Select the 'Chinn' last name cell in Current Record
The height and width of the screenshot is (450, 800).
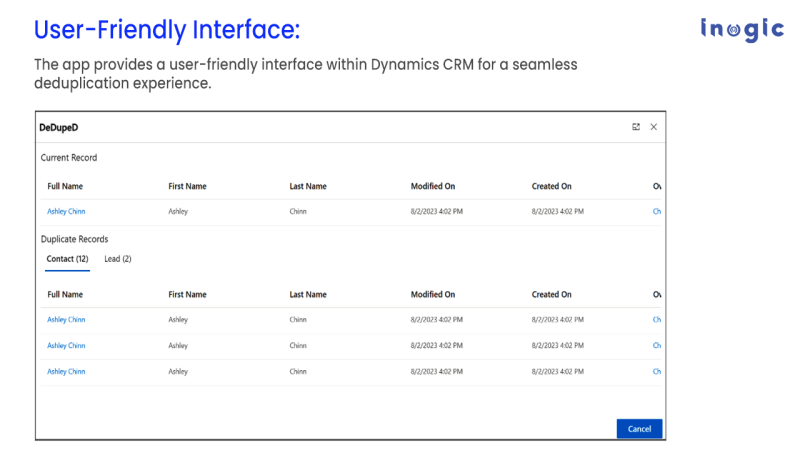tap(298, 211)
